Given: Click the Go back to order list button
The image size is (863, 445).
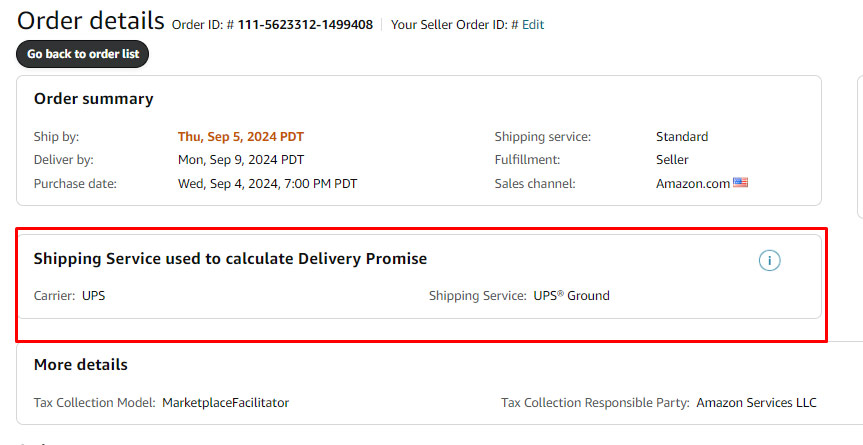Looking at the screenshot, I should [x=83, y=54].
